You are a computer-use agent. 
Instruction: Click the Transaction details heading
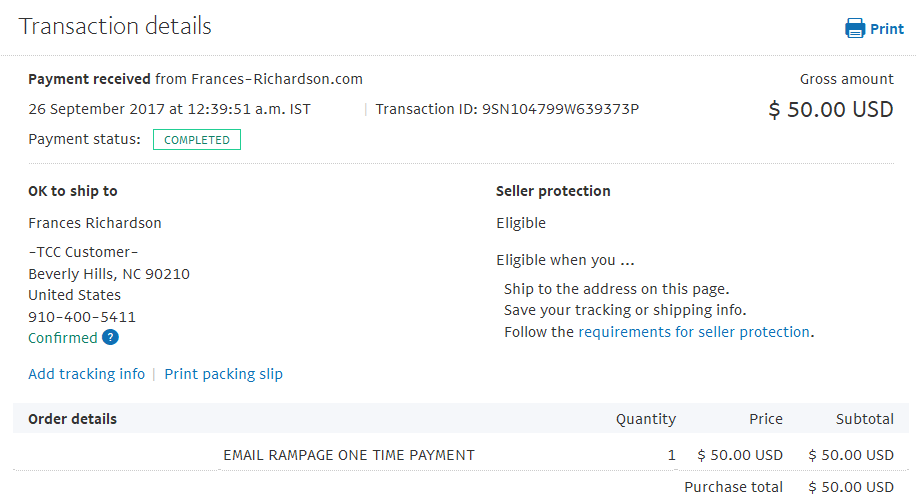[x=115, y=26]
